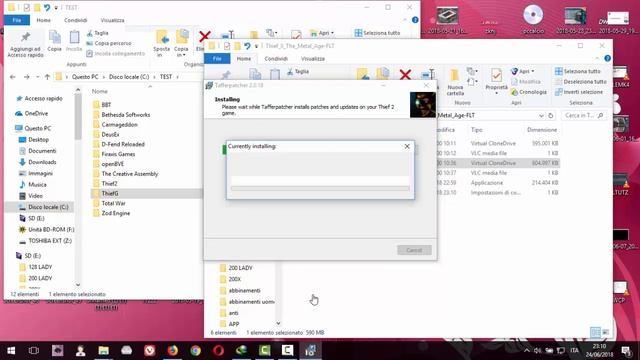Click Copia percorso in TEST window
640x360 pixels.
109,43
